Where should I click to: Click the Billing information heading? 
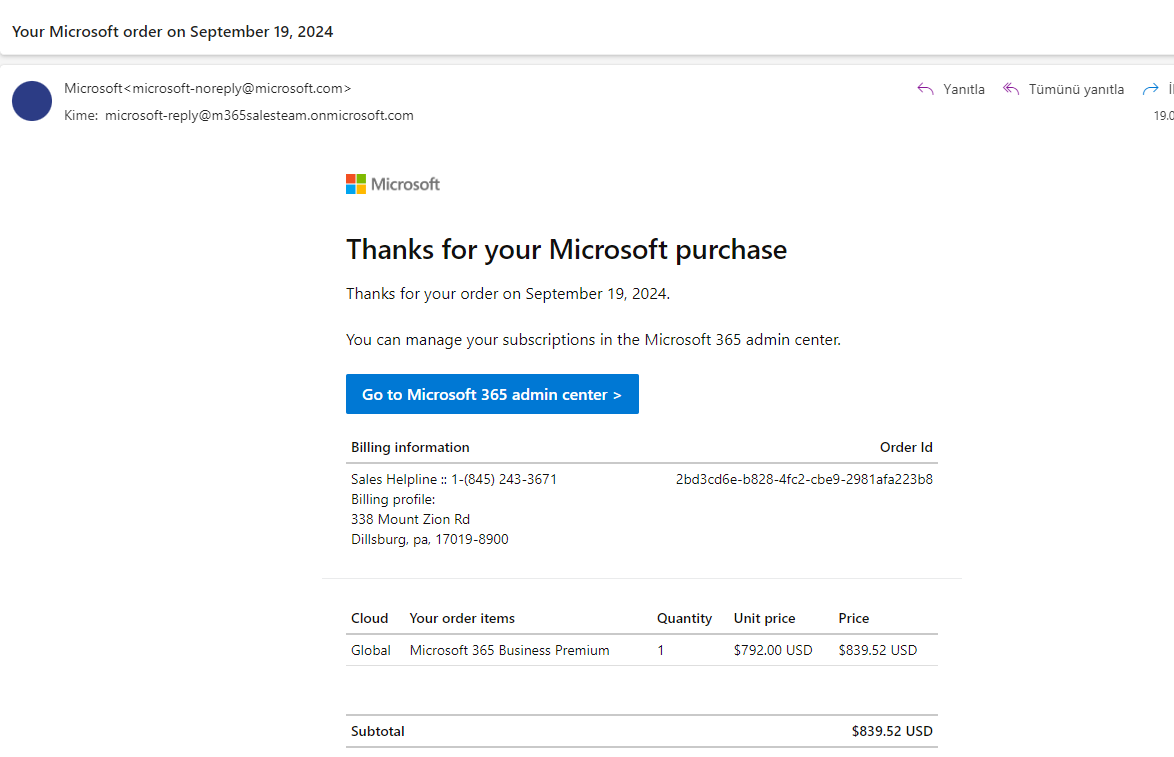click(410, 447)
